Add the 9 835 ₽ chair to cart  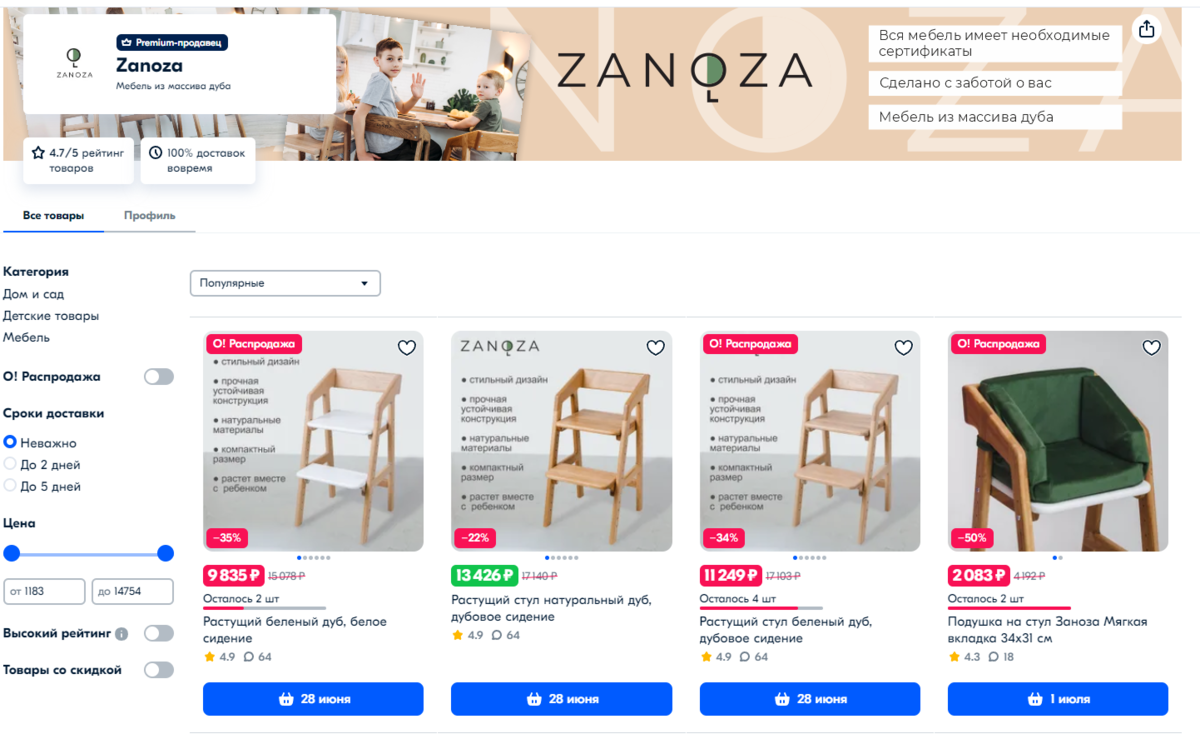[313, 699]
